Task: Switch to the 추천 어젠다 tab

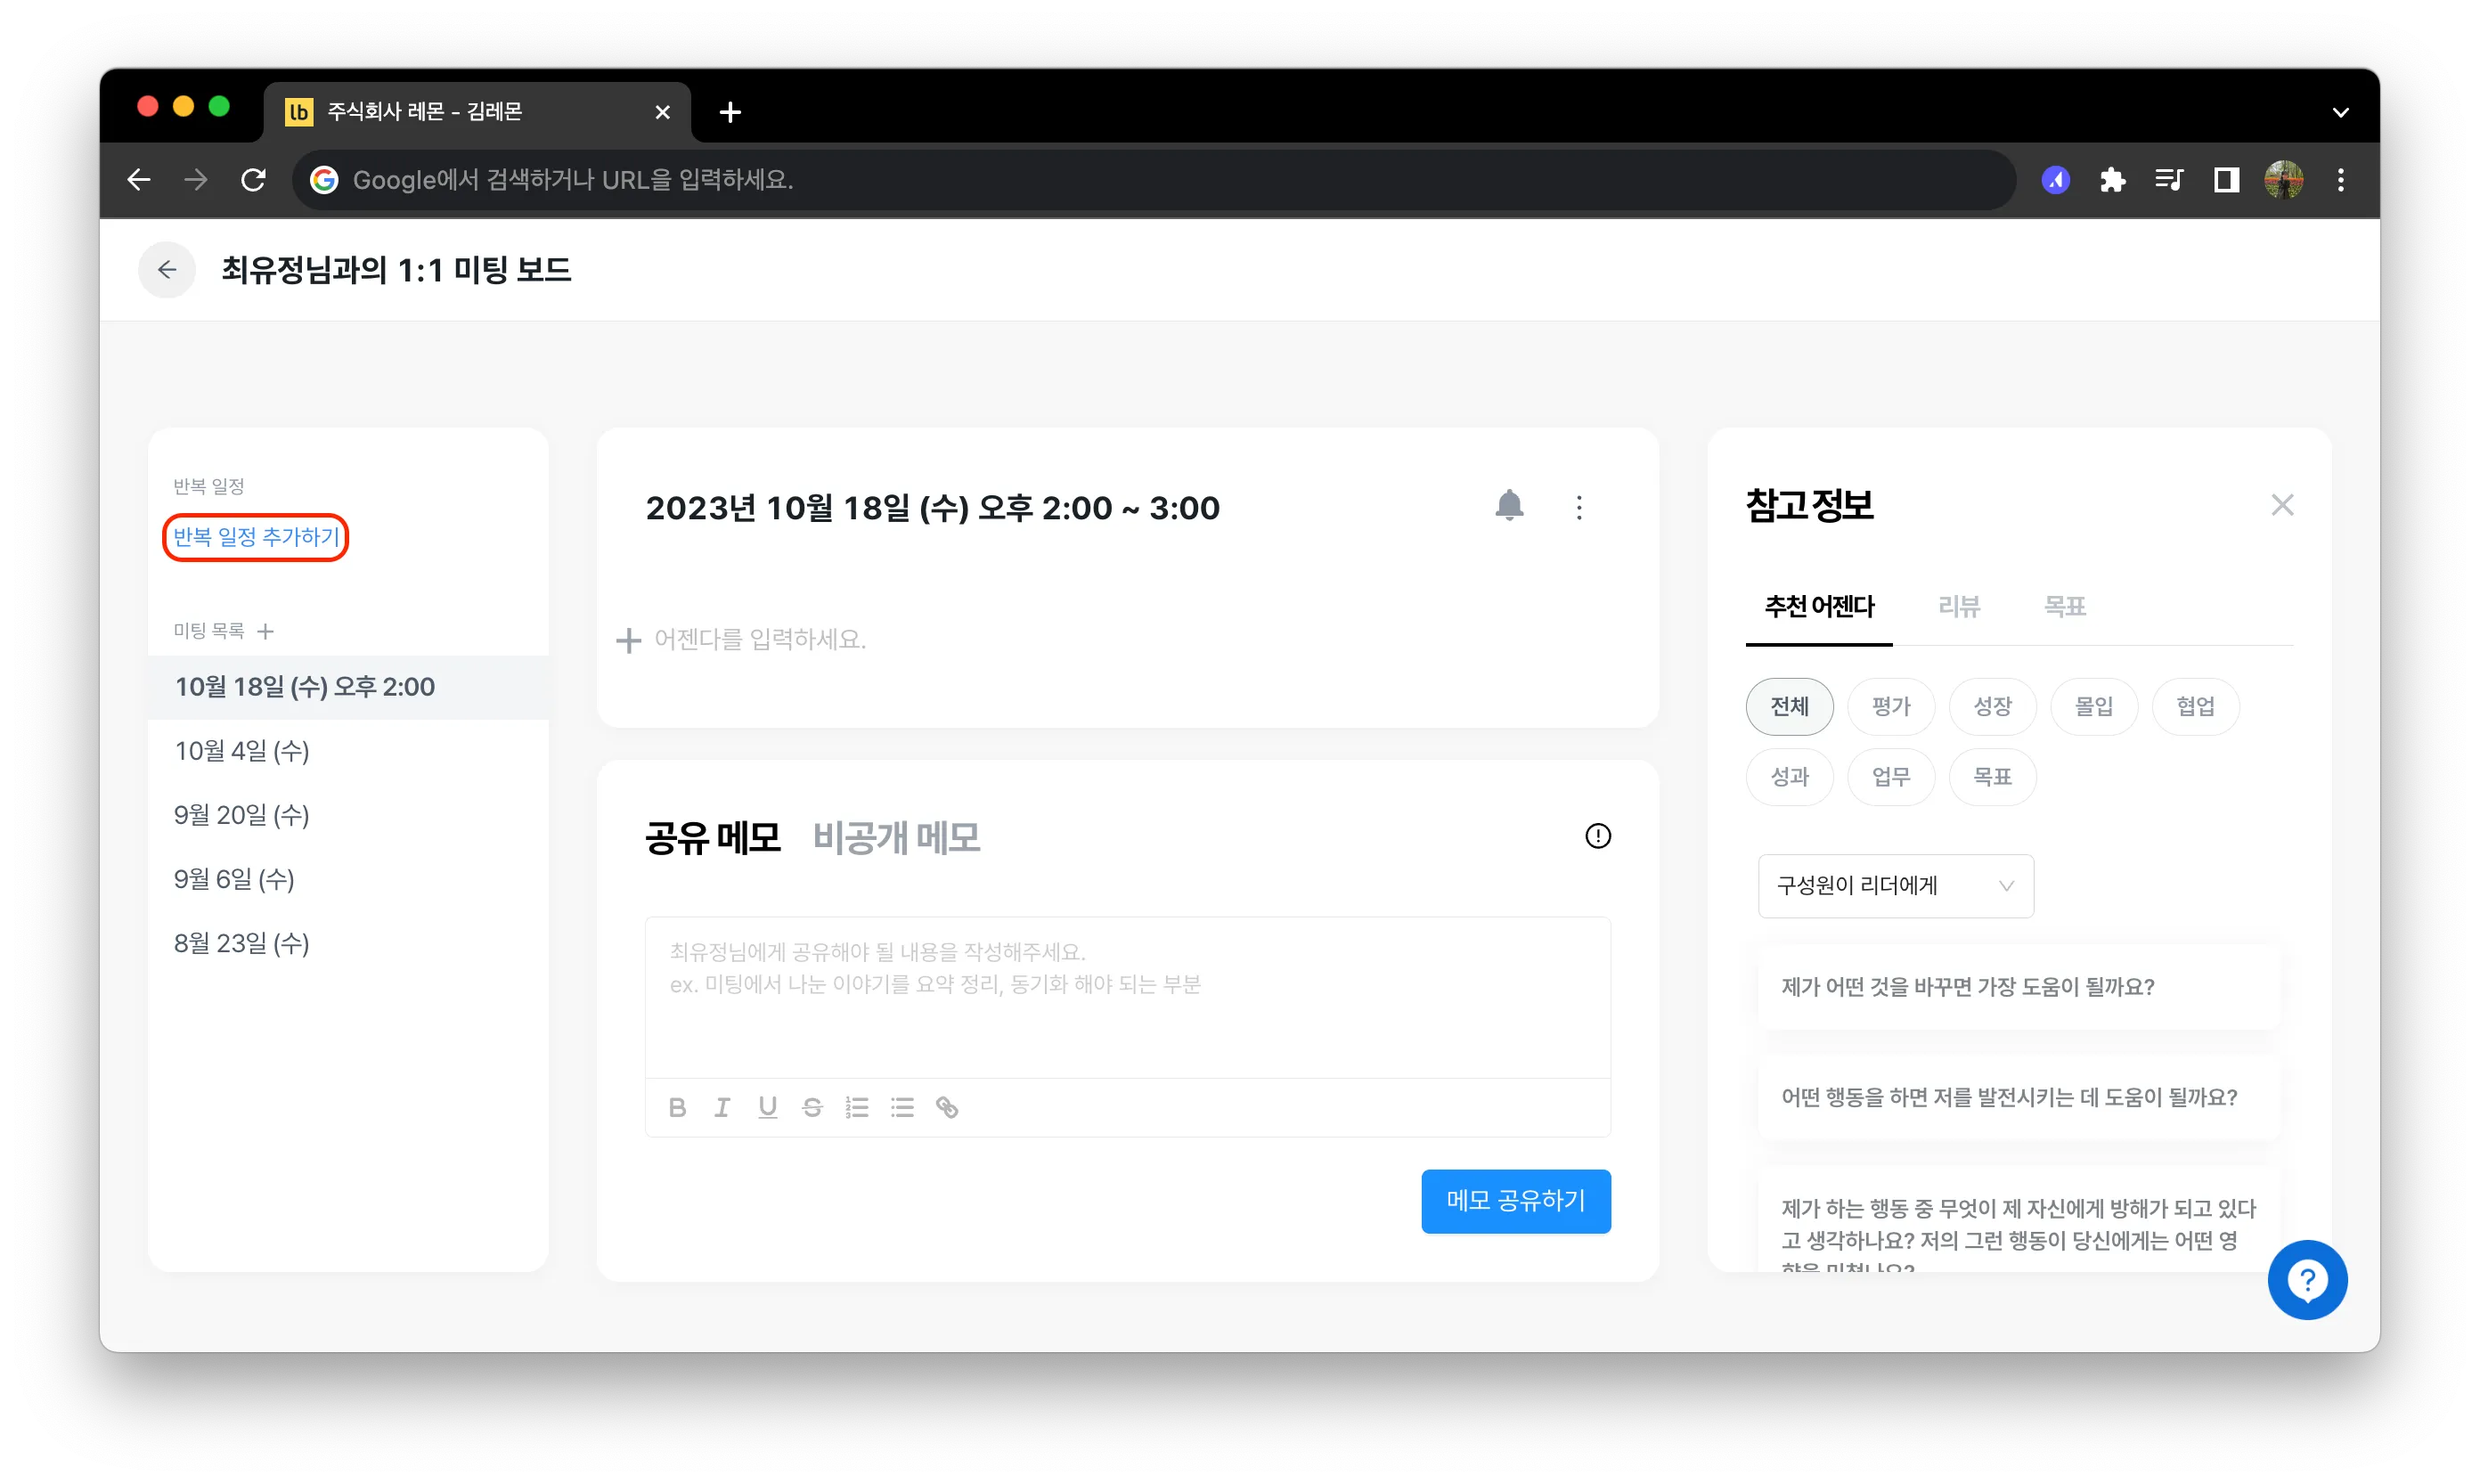Action: tap(1819, 607)
